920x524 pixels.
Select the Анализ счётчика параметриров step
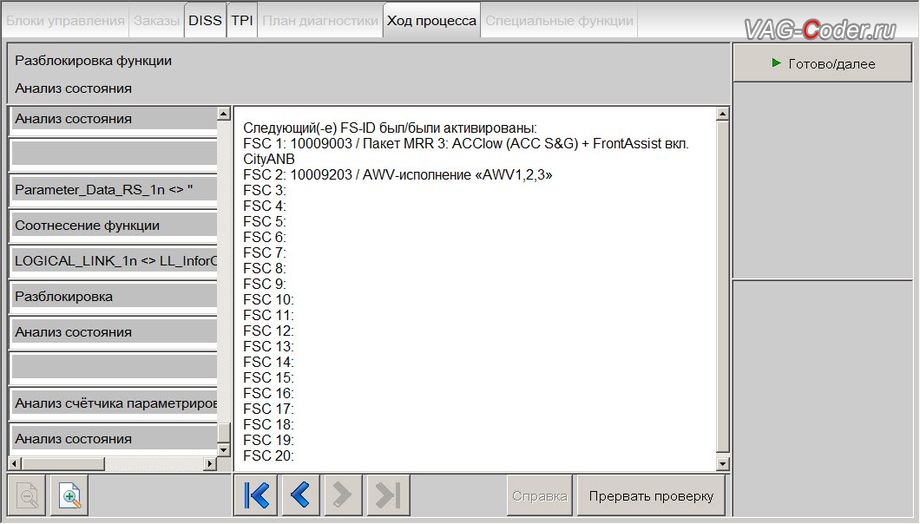(x=114, y=403)
